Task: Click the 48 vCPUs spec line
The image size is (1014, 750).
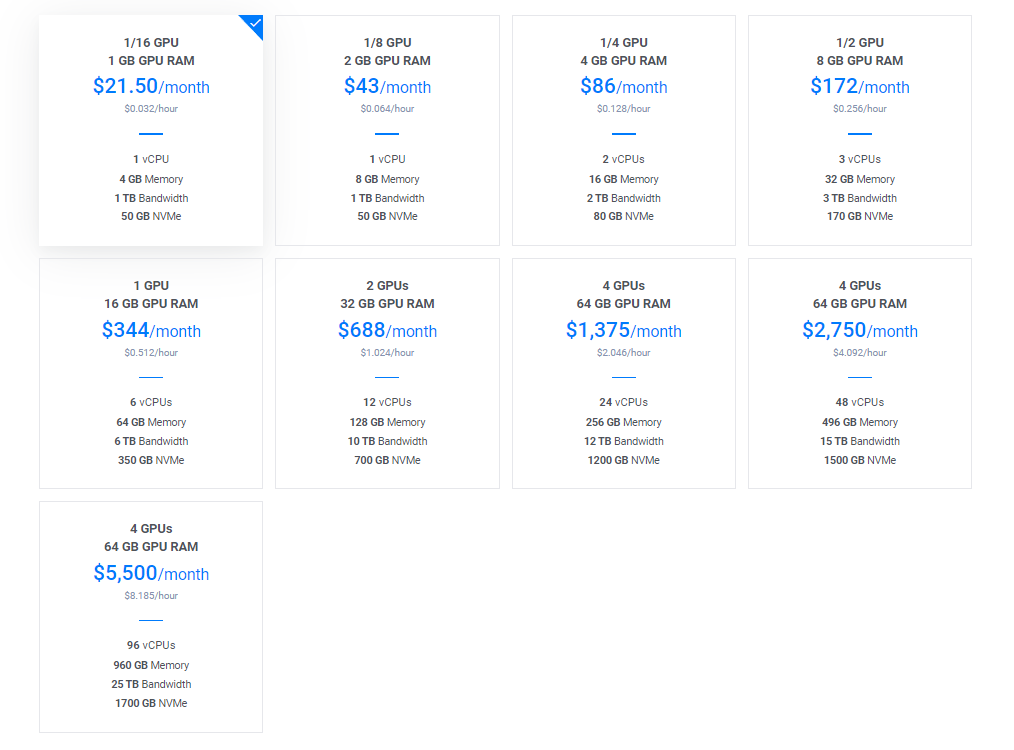Action: tap(859, 402)
